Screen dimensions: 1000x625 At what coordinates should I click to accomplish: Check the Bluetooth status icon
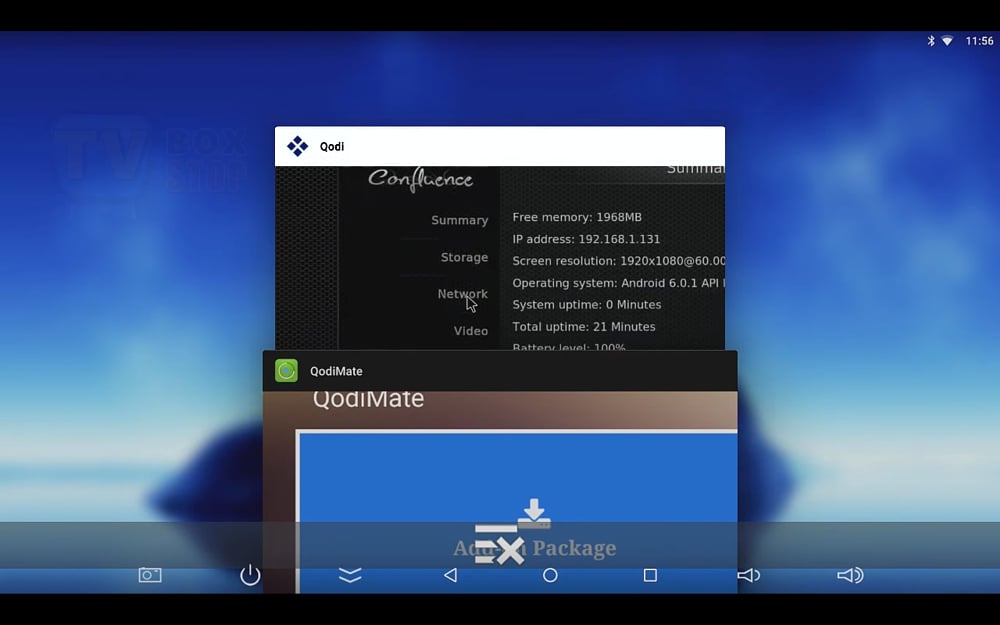coord(930,41)
